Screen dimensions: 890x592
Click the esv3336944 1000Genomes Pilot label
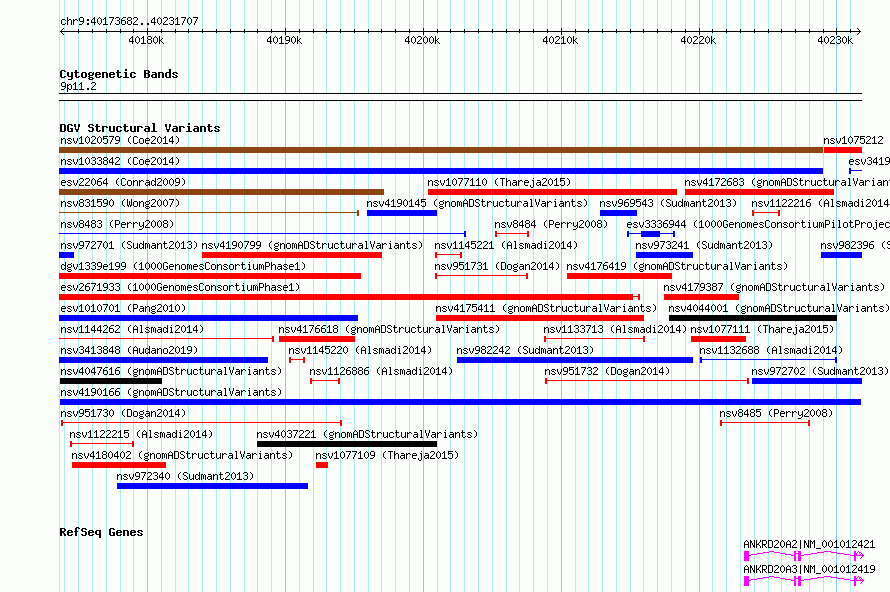click(x=758, y=224)
